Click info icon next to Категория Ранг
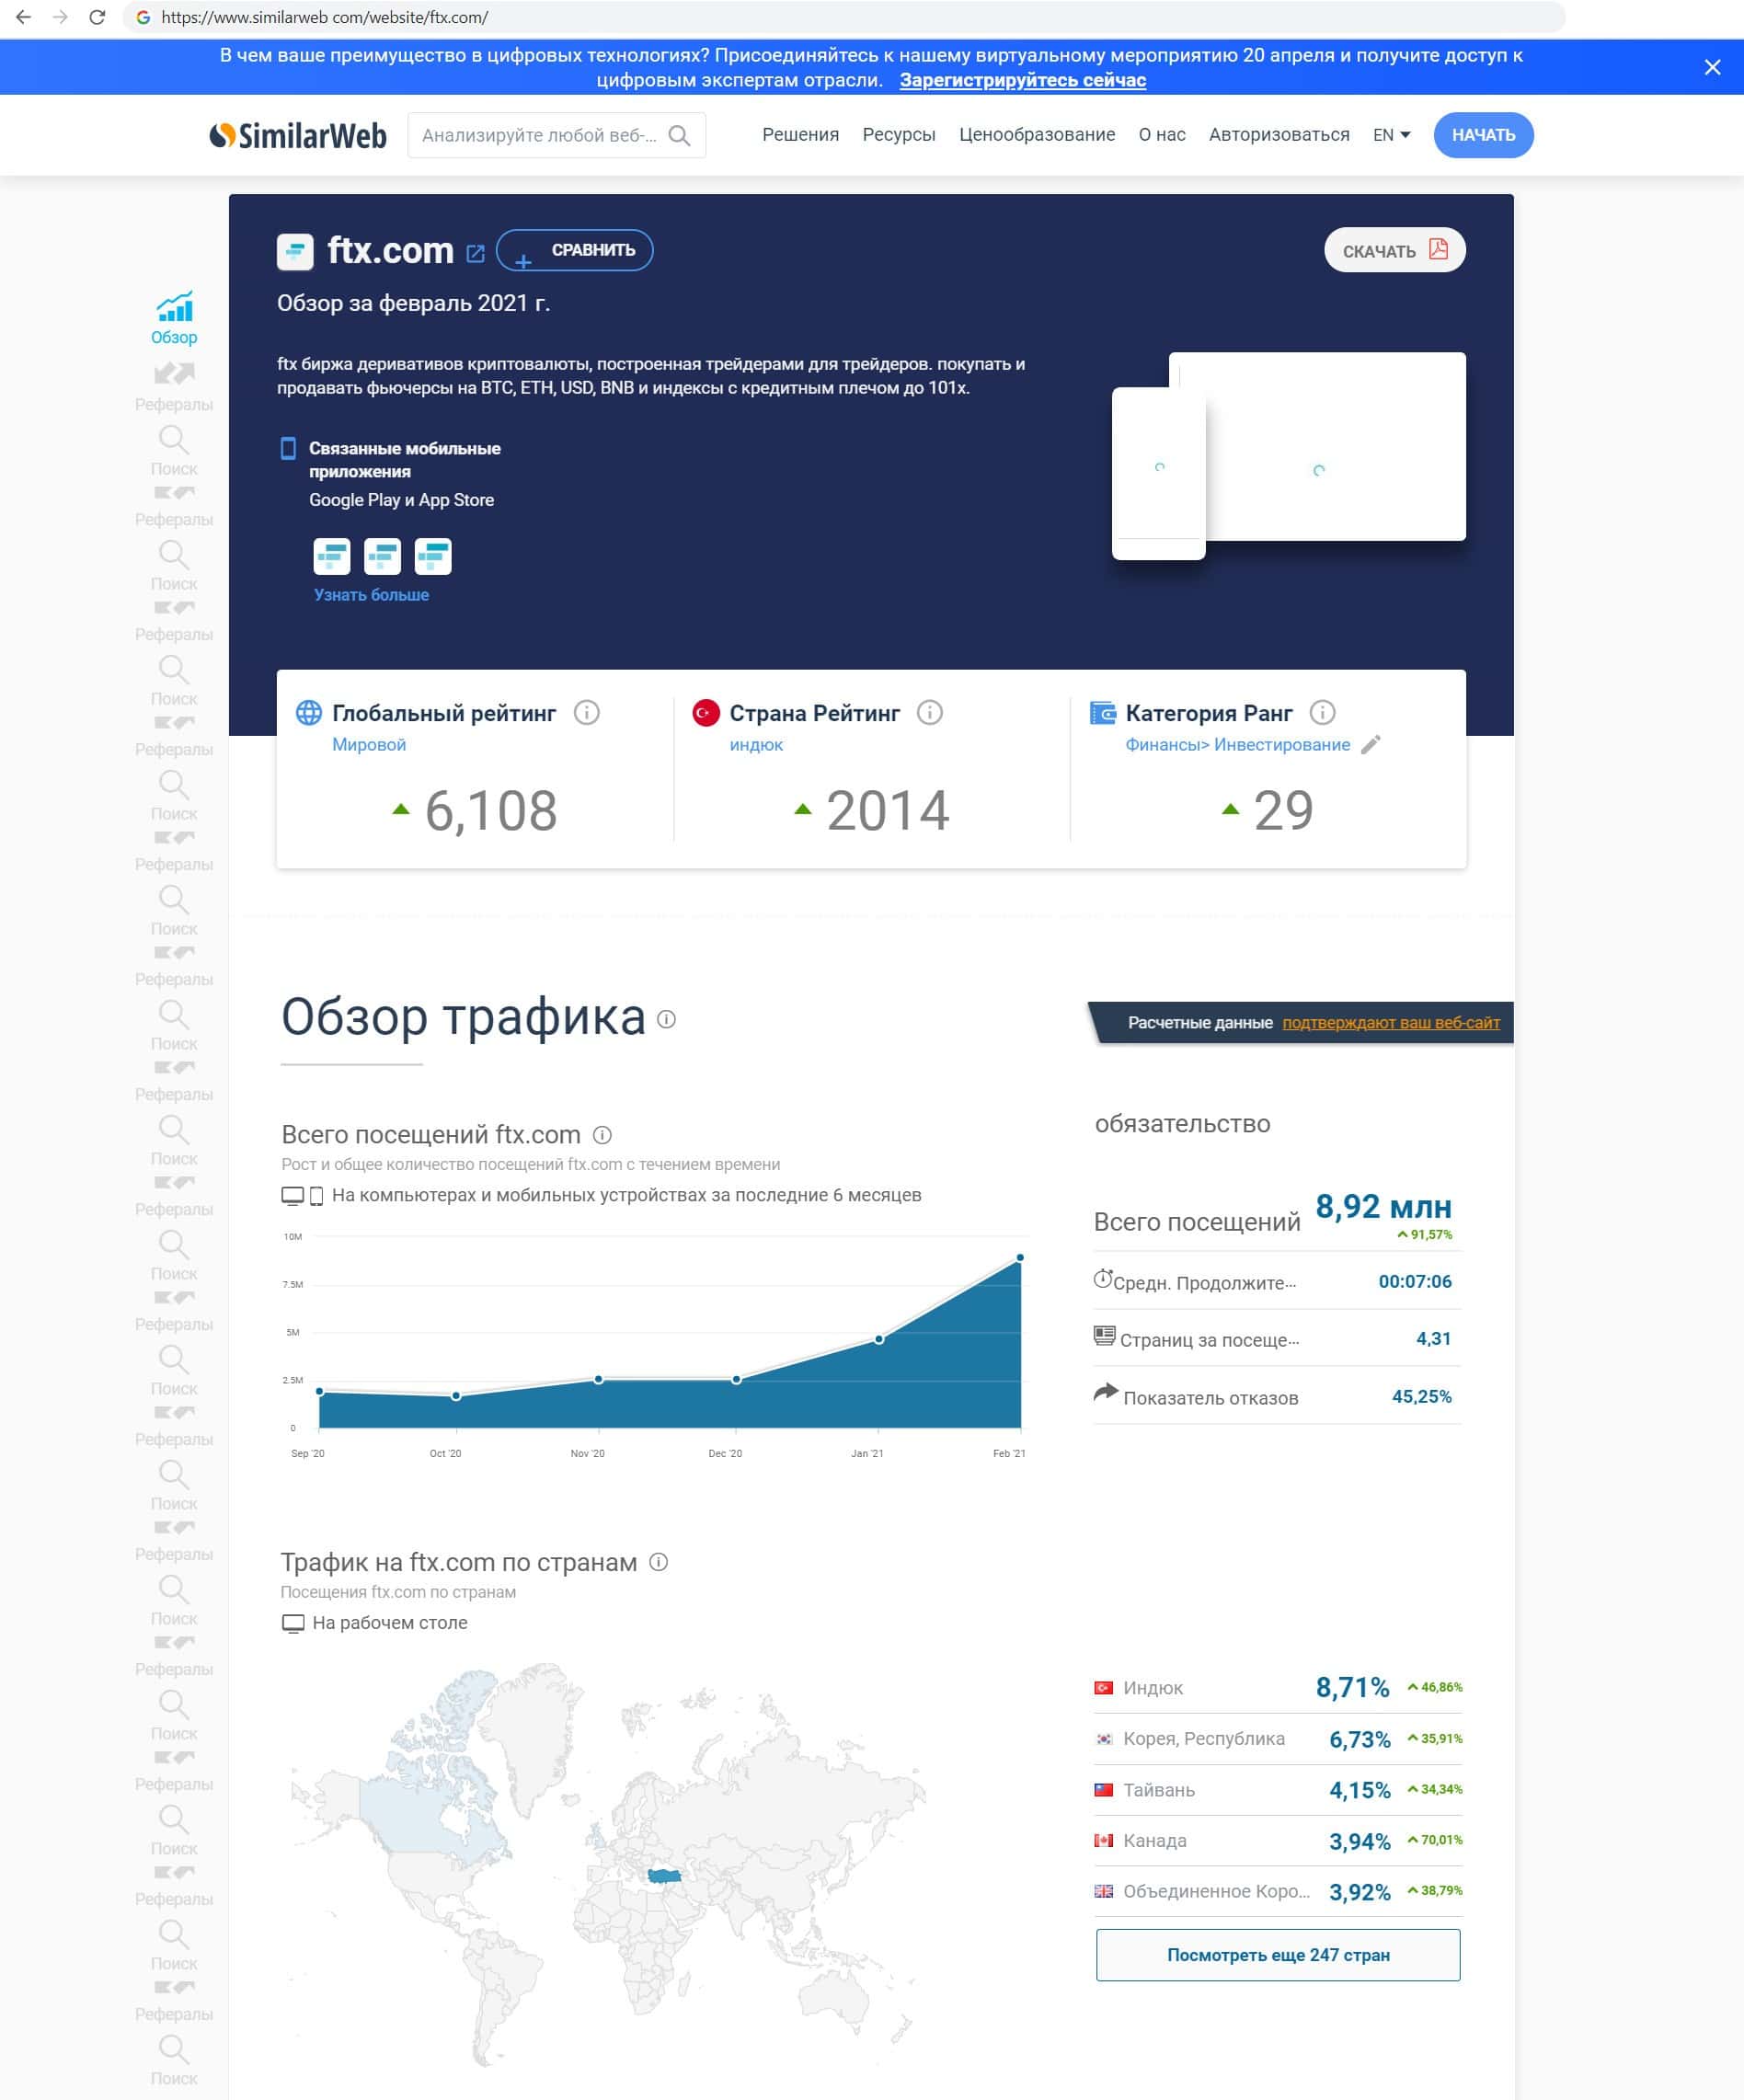 click(x=1322, y=712)
